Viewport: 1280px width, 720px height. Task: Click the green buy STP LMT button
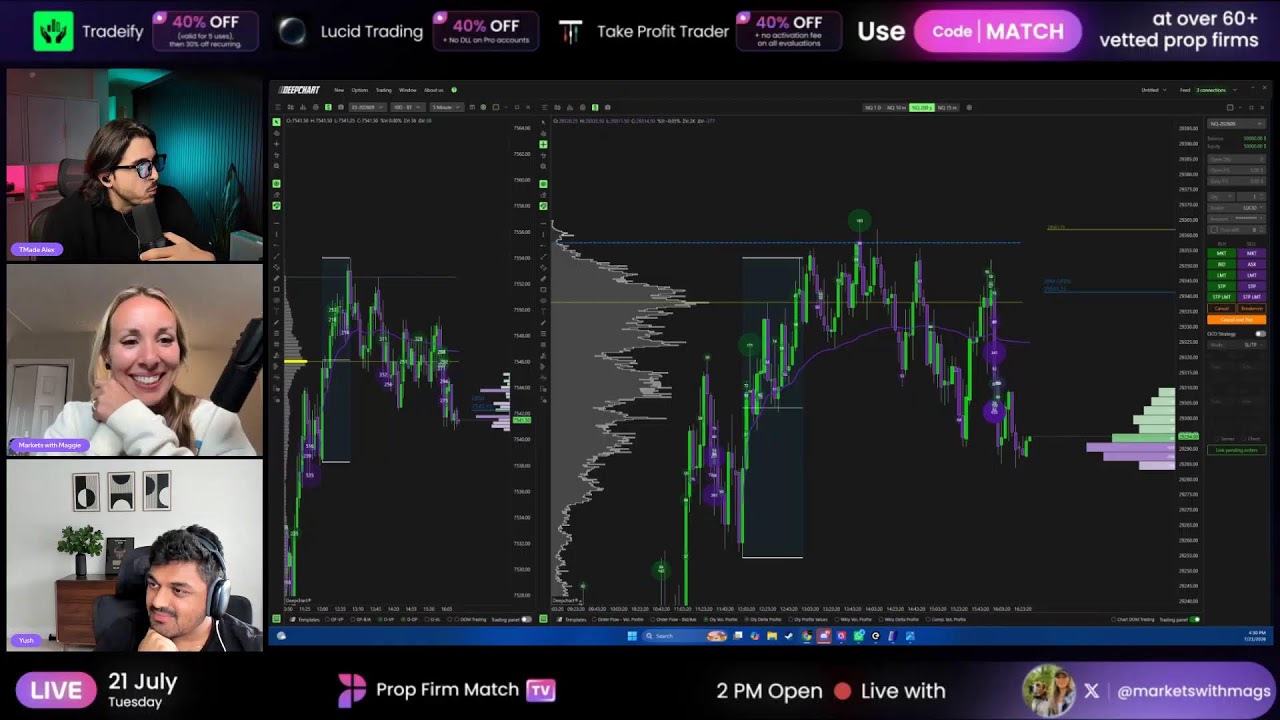(x=1221, y=297)
